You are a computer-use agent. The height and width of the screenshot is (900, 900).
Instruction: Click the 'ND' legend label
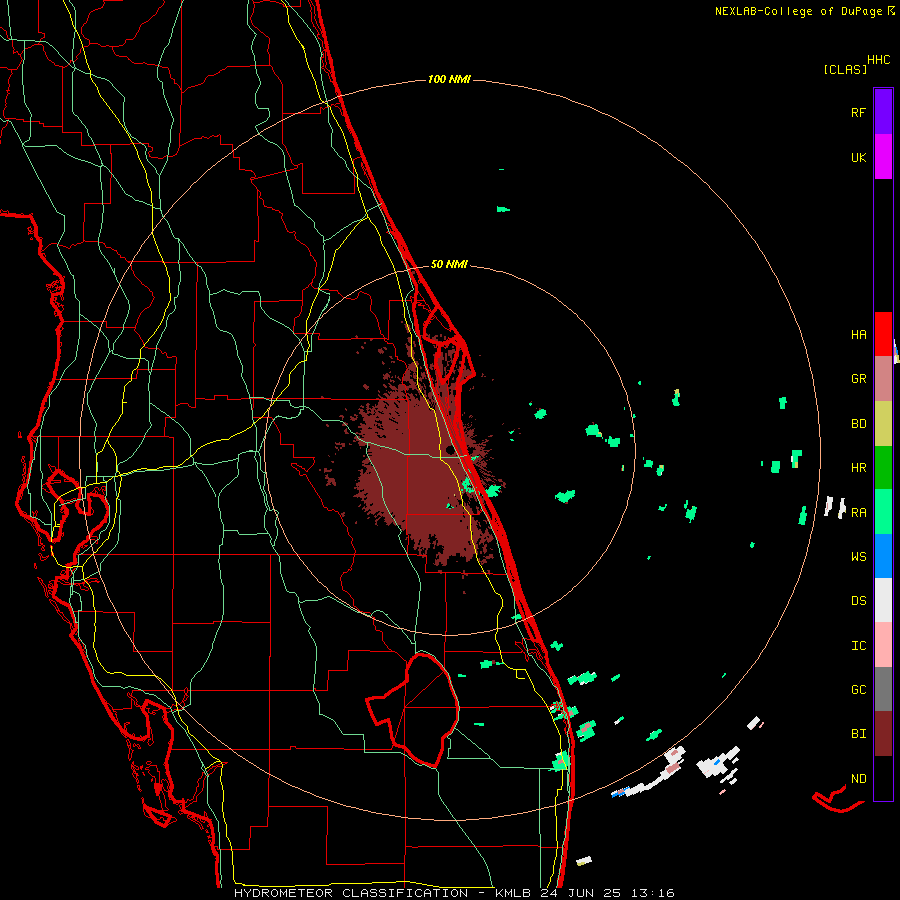[859, 779]
